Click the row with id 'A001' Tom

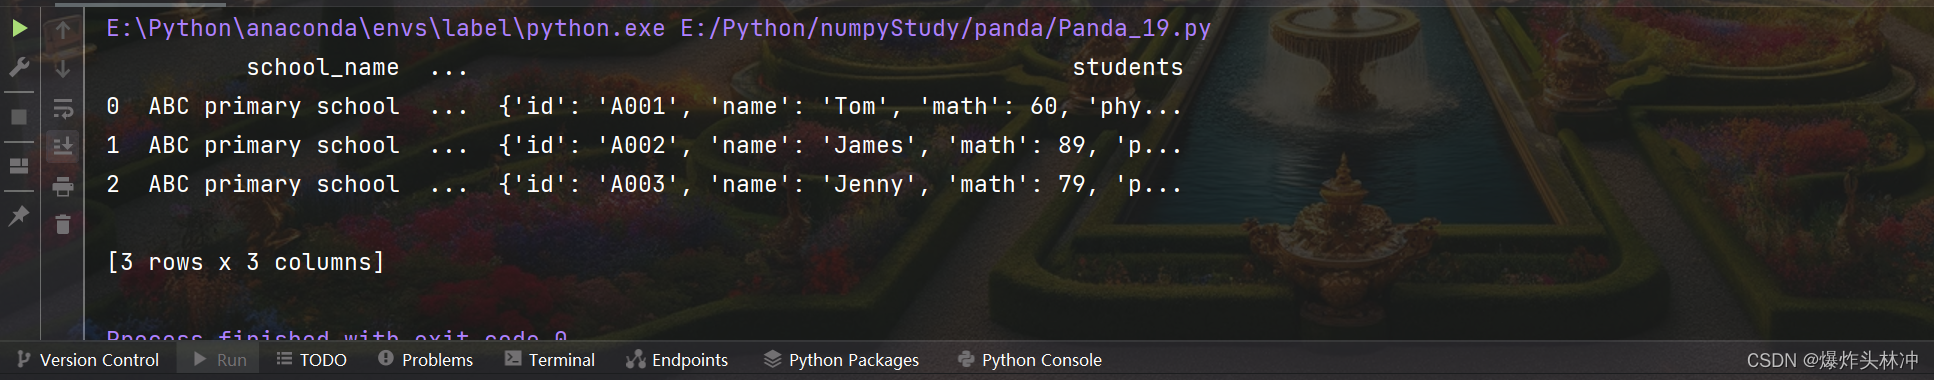point(644,106)
